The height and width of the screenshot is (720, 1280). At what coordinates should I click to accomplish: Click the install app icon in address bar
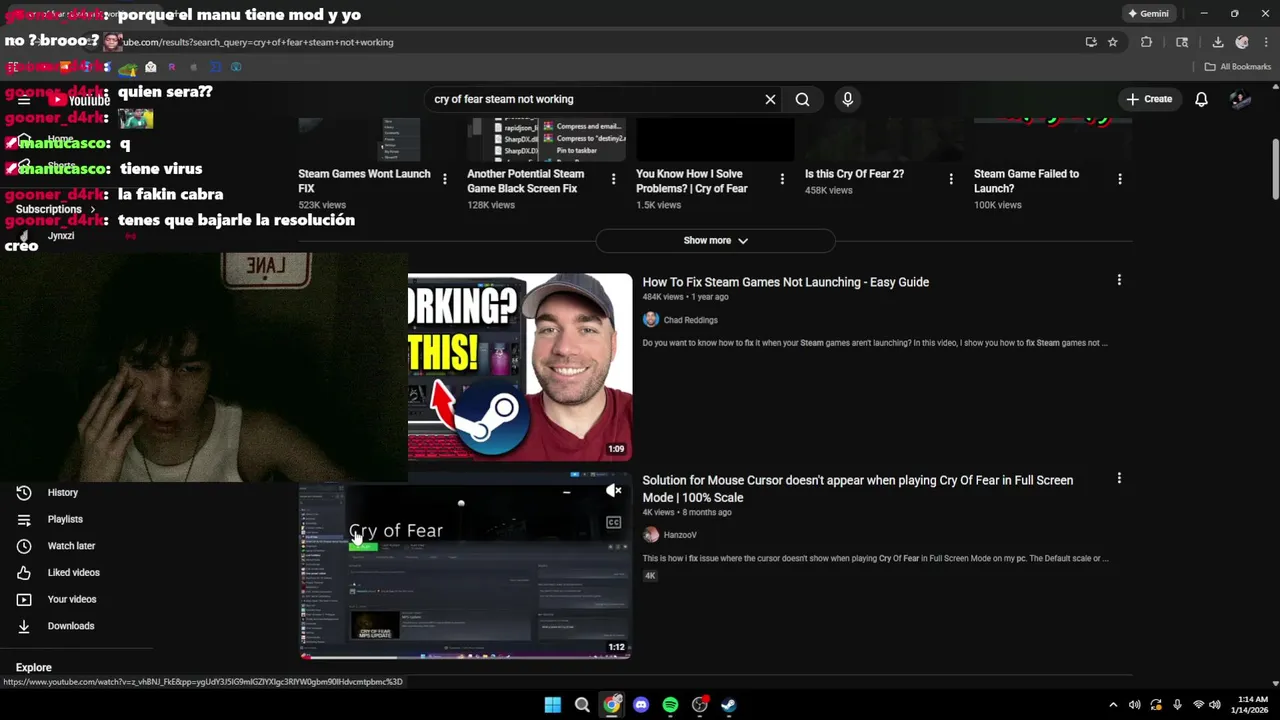(1091, 42)
